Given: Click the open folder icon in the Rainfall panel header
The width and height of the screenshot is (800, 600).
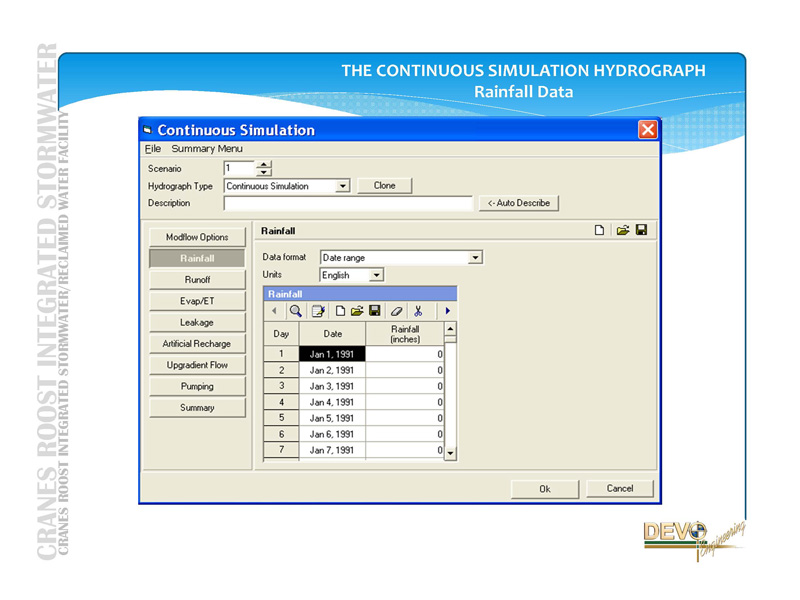Looking at the screenshot, I should [x=622, y=231].
